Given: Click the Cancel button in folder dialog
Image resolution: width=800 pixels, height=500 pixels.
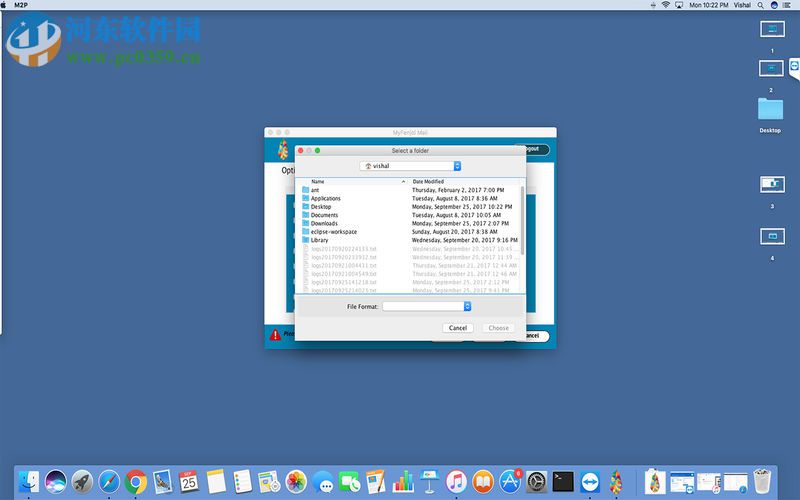Looking at the screenshot, I should tap(458, 328).
